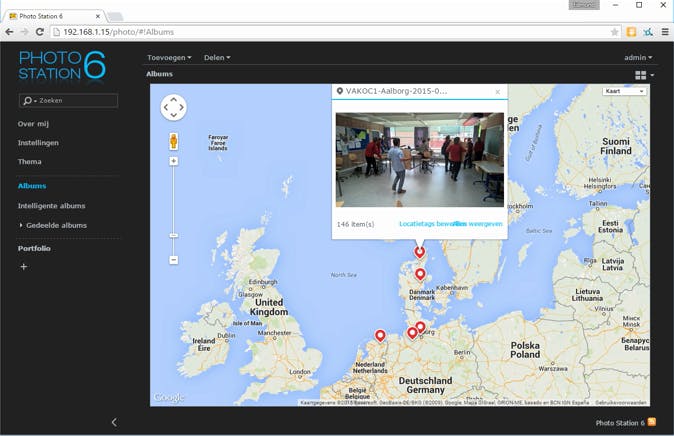
Task: Click the weergeven link in popup
Action: pos(485,224)
